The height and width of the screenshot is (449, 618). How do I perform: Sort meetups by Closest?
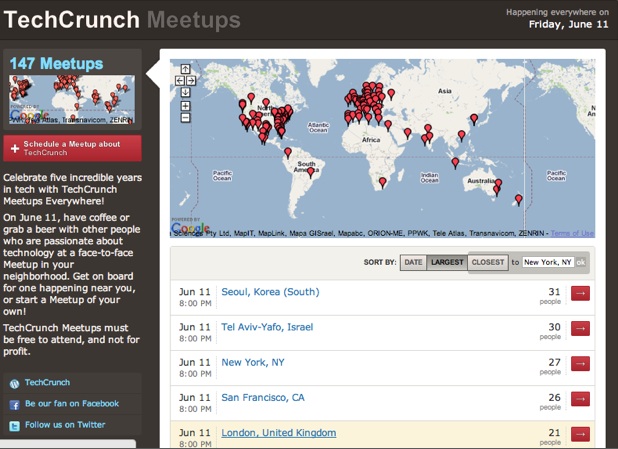click(x=488, y=263)
